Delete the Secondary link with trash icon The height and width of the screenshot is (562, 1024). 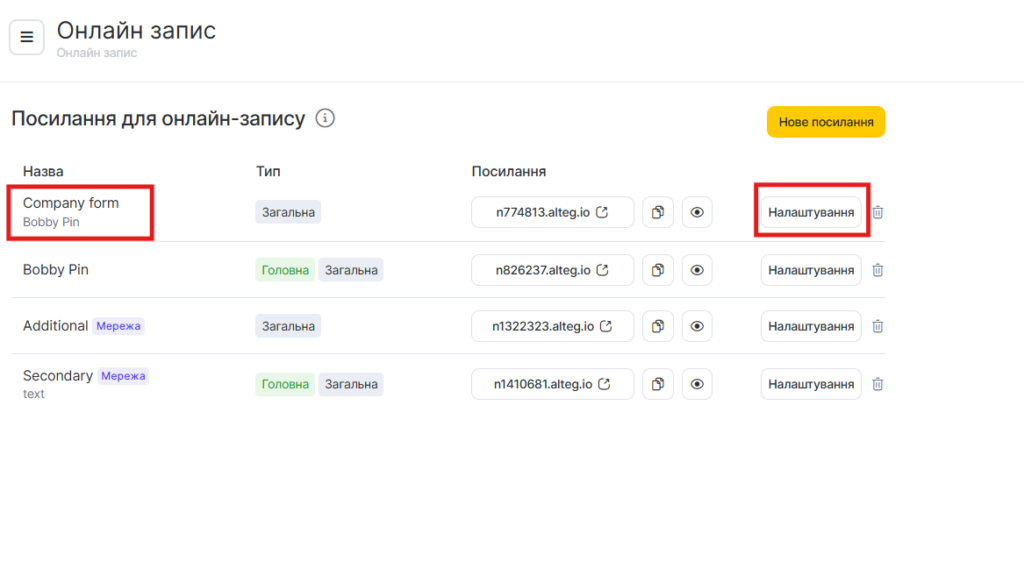(x=878, y=384)
